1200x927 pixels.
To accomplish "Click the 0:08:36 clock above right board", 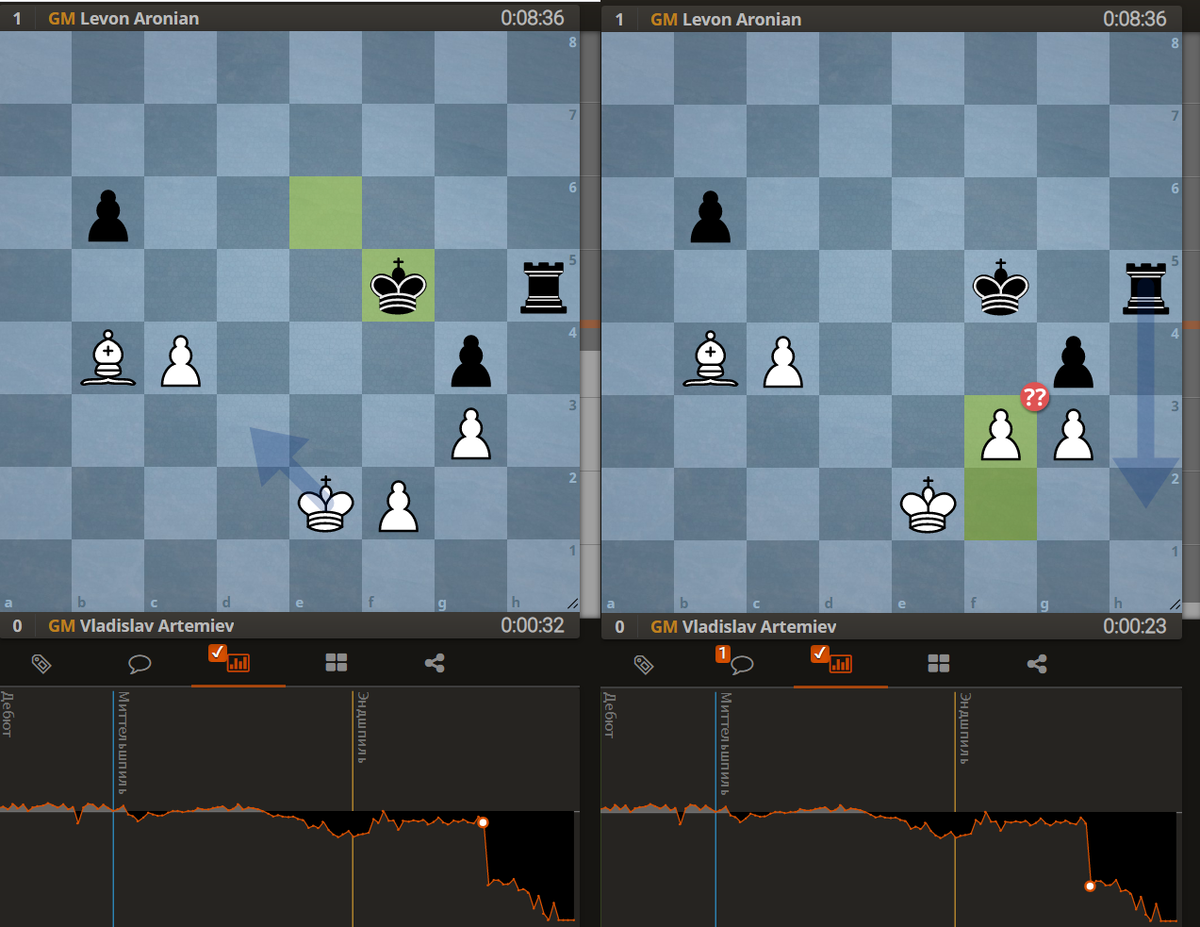I will 1135,18.
